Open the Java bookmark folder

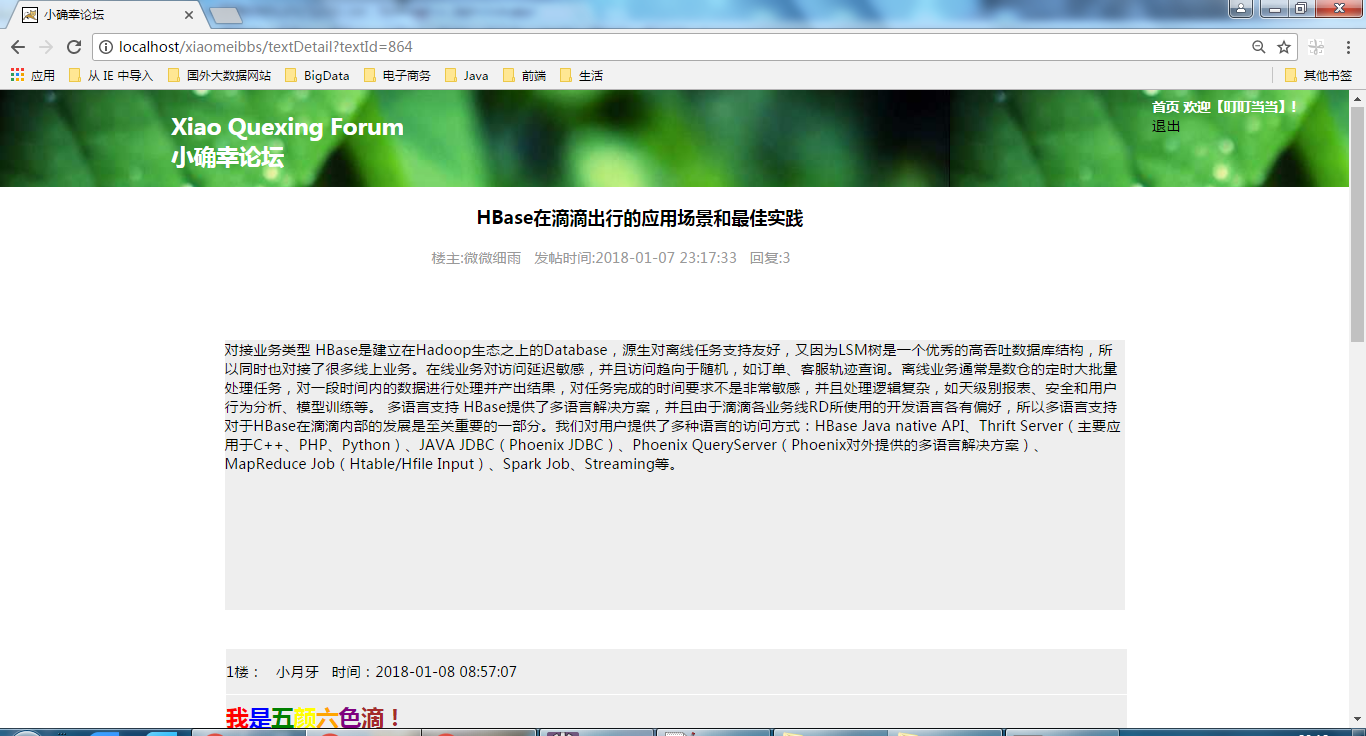[466, 75]
